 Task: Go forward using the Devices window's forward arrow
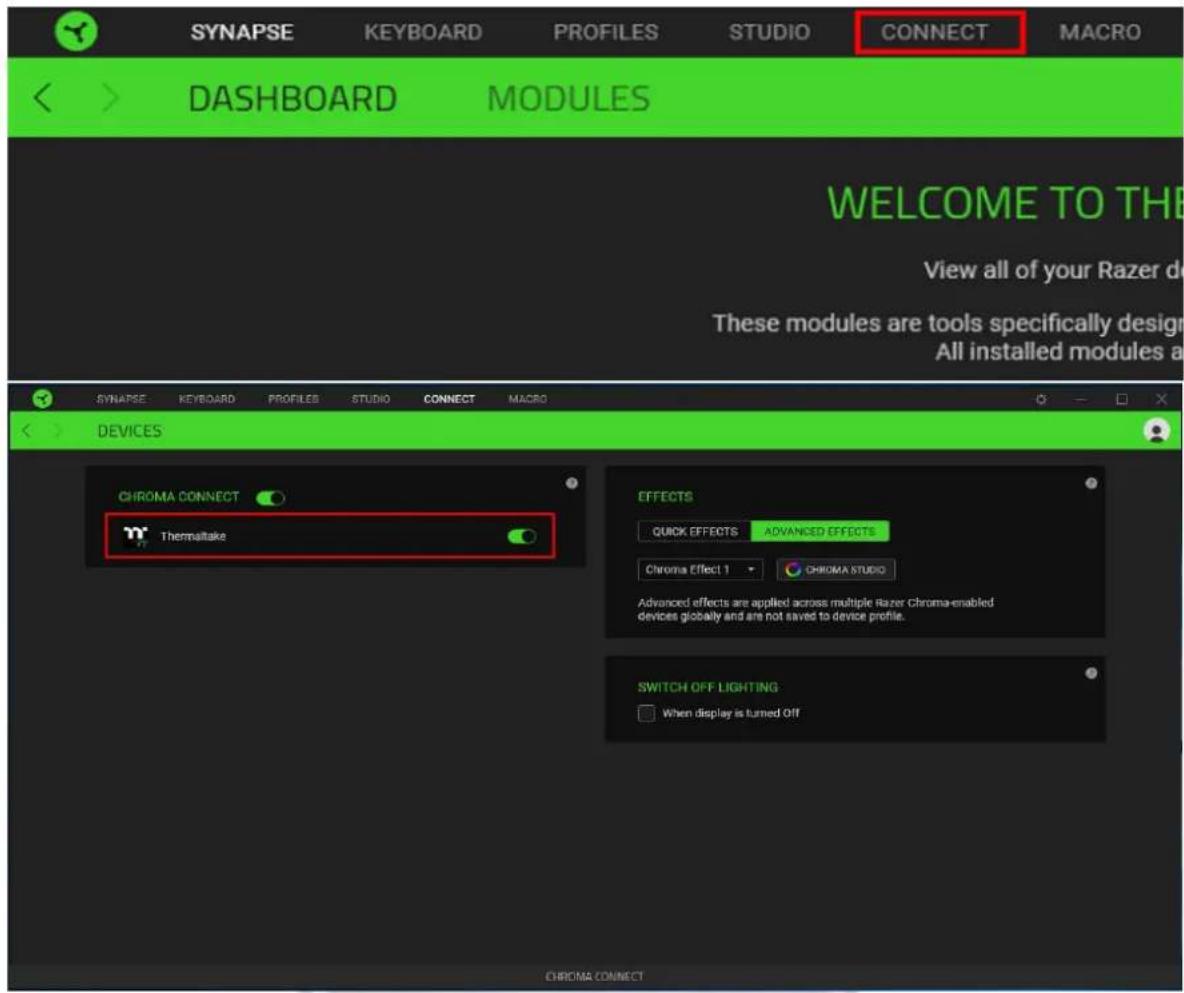point(57,430)
